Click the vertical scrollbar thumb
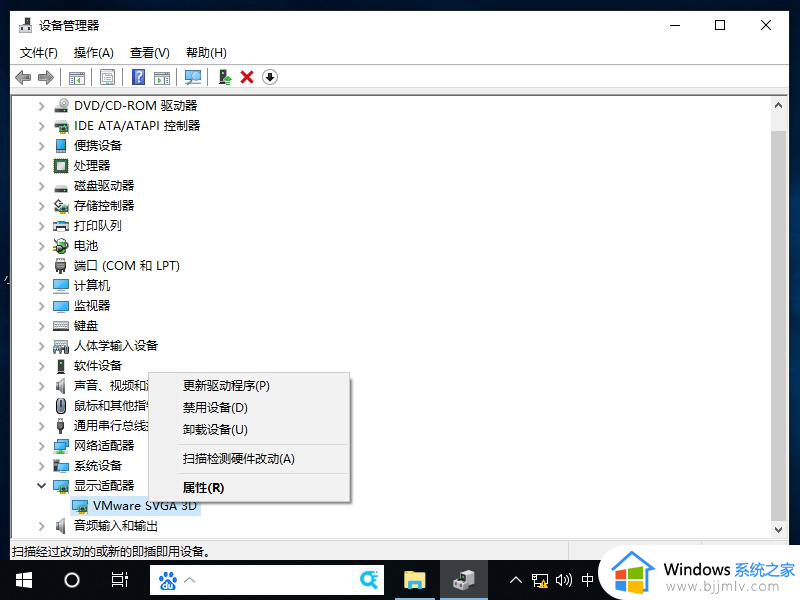The image size is (800, 600). 778,326
